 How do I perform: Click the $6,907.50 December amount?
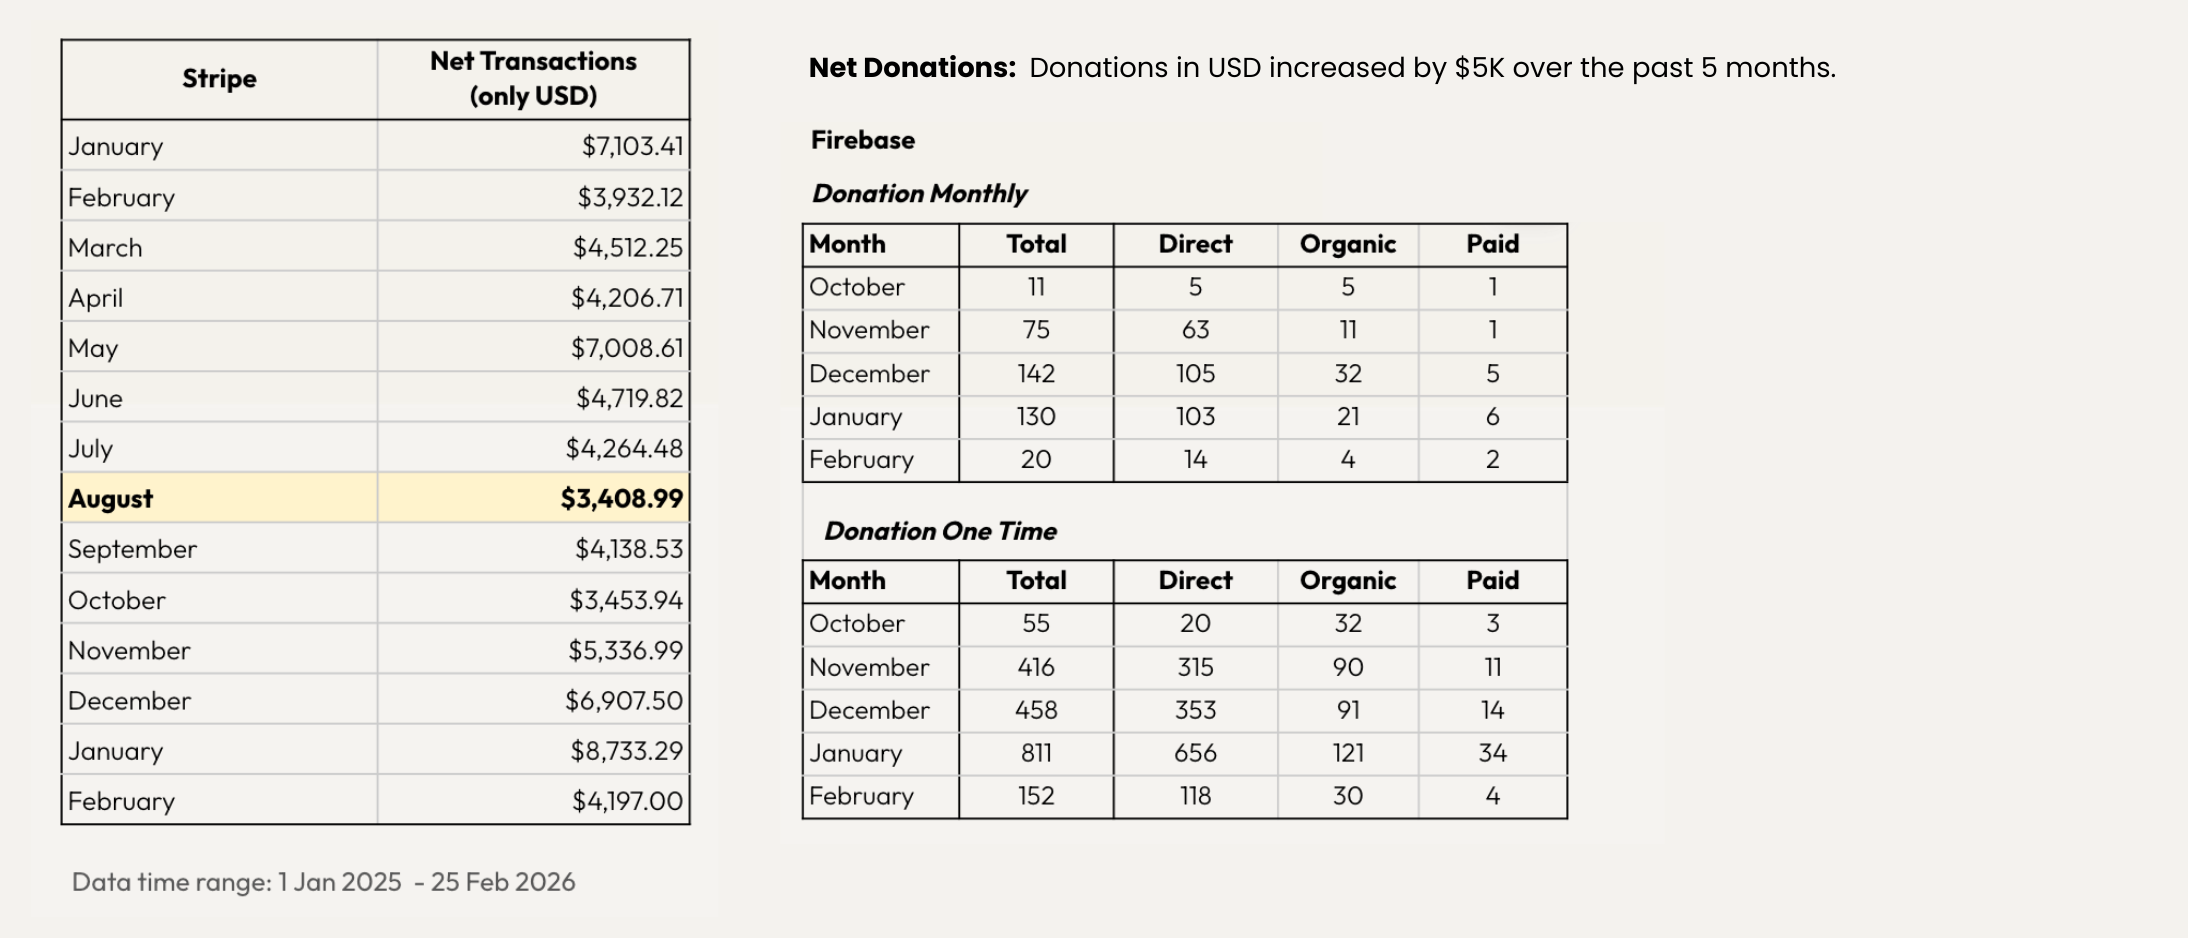click(624, 700)
